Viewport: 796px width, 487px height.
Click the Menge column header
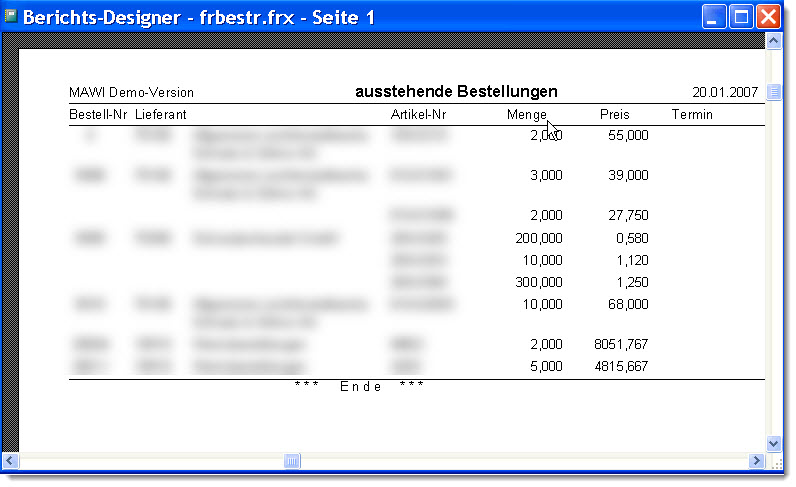pos(526,115)
